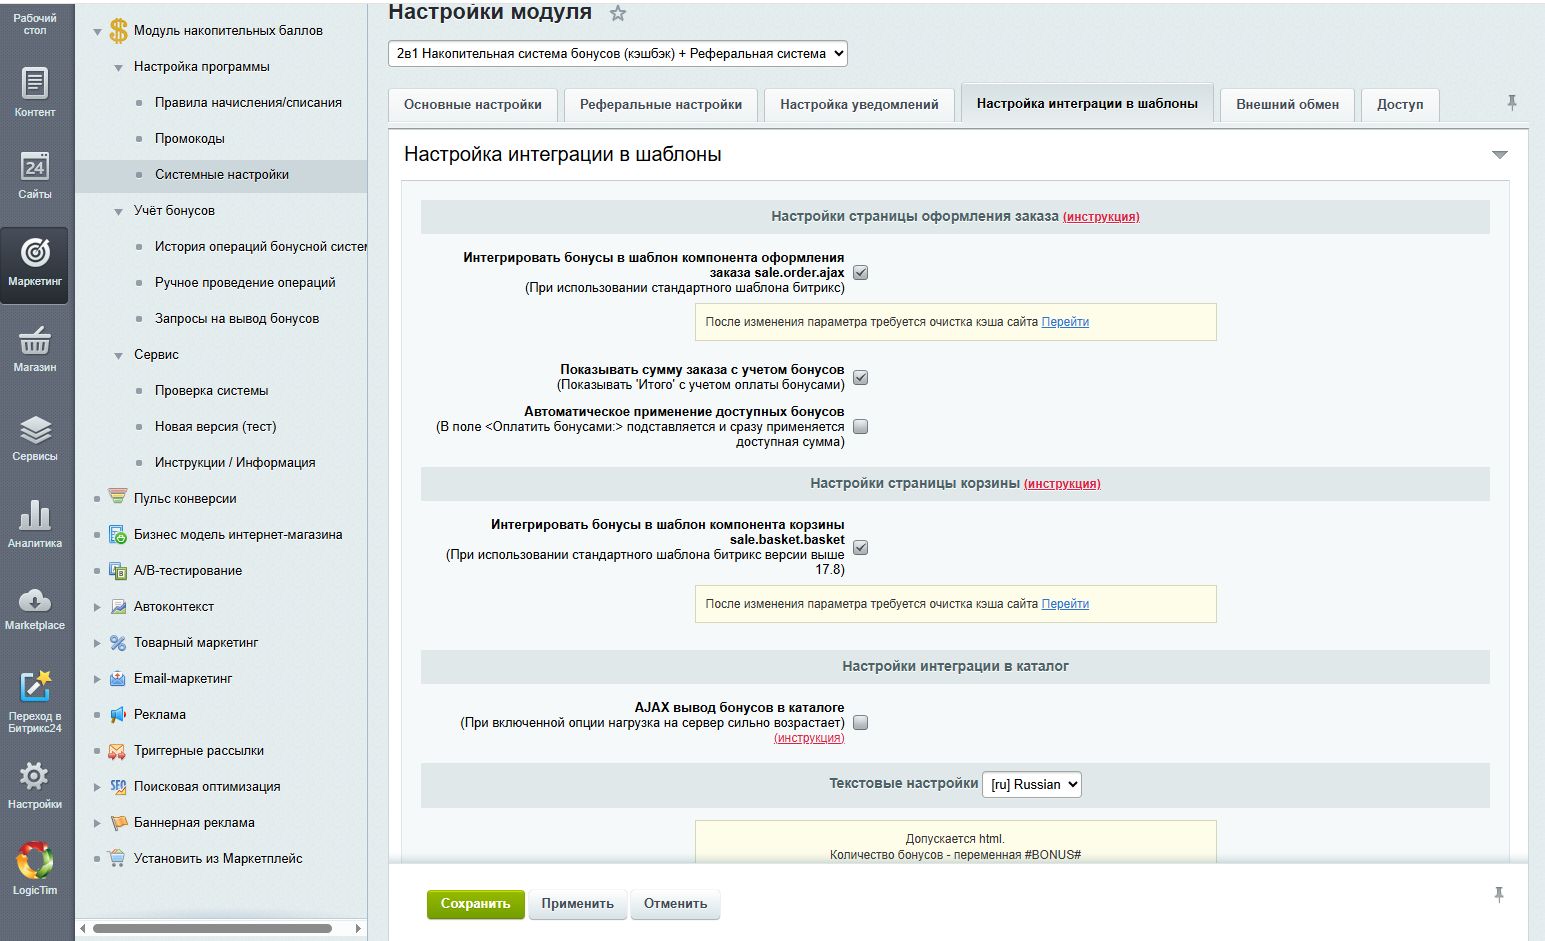Enable AJAX вывод бонусов в каталоге
Image resolution: width=1545 pixels, height=941 pixels.
[860, 722]
